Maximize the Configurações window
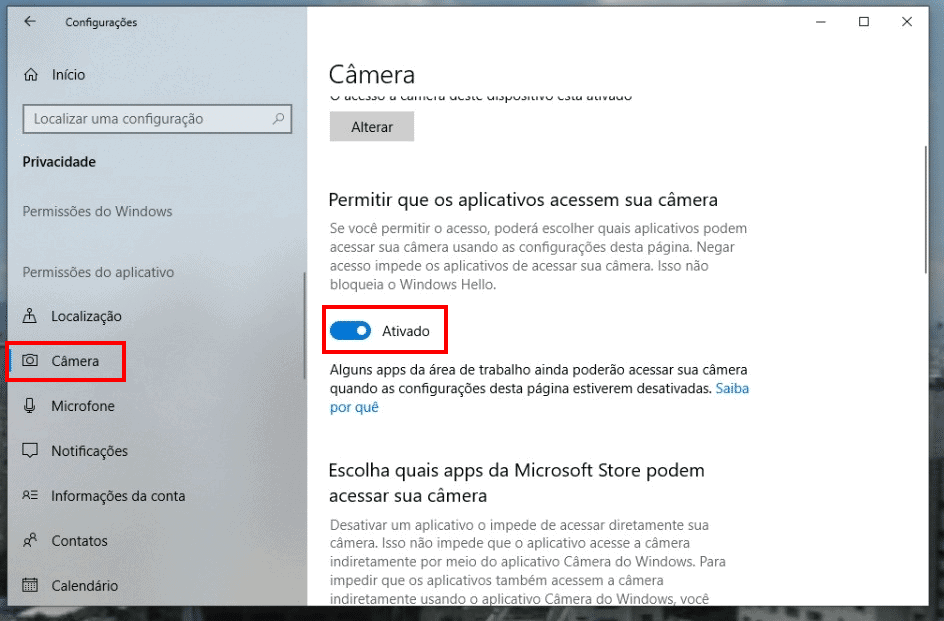The height and width of the screenshot is (621, 944). 864,22
